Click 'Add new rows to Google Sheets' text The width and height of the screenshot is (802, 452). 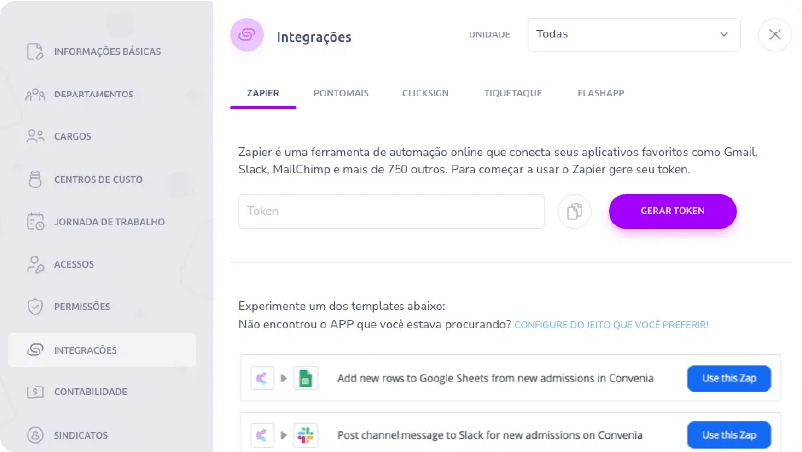click(495, 378)
